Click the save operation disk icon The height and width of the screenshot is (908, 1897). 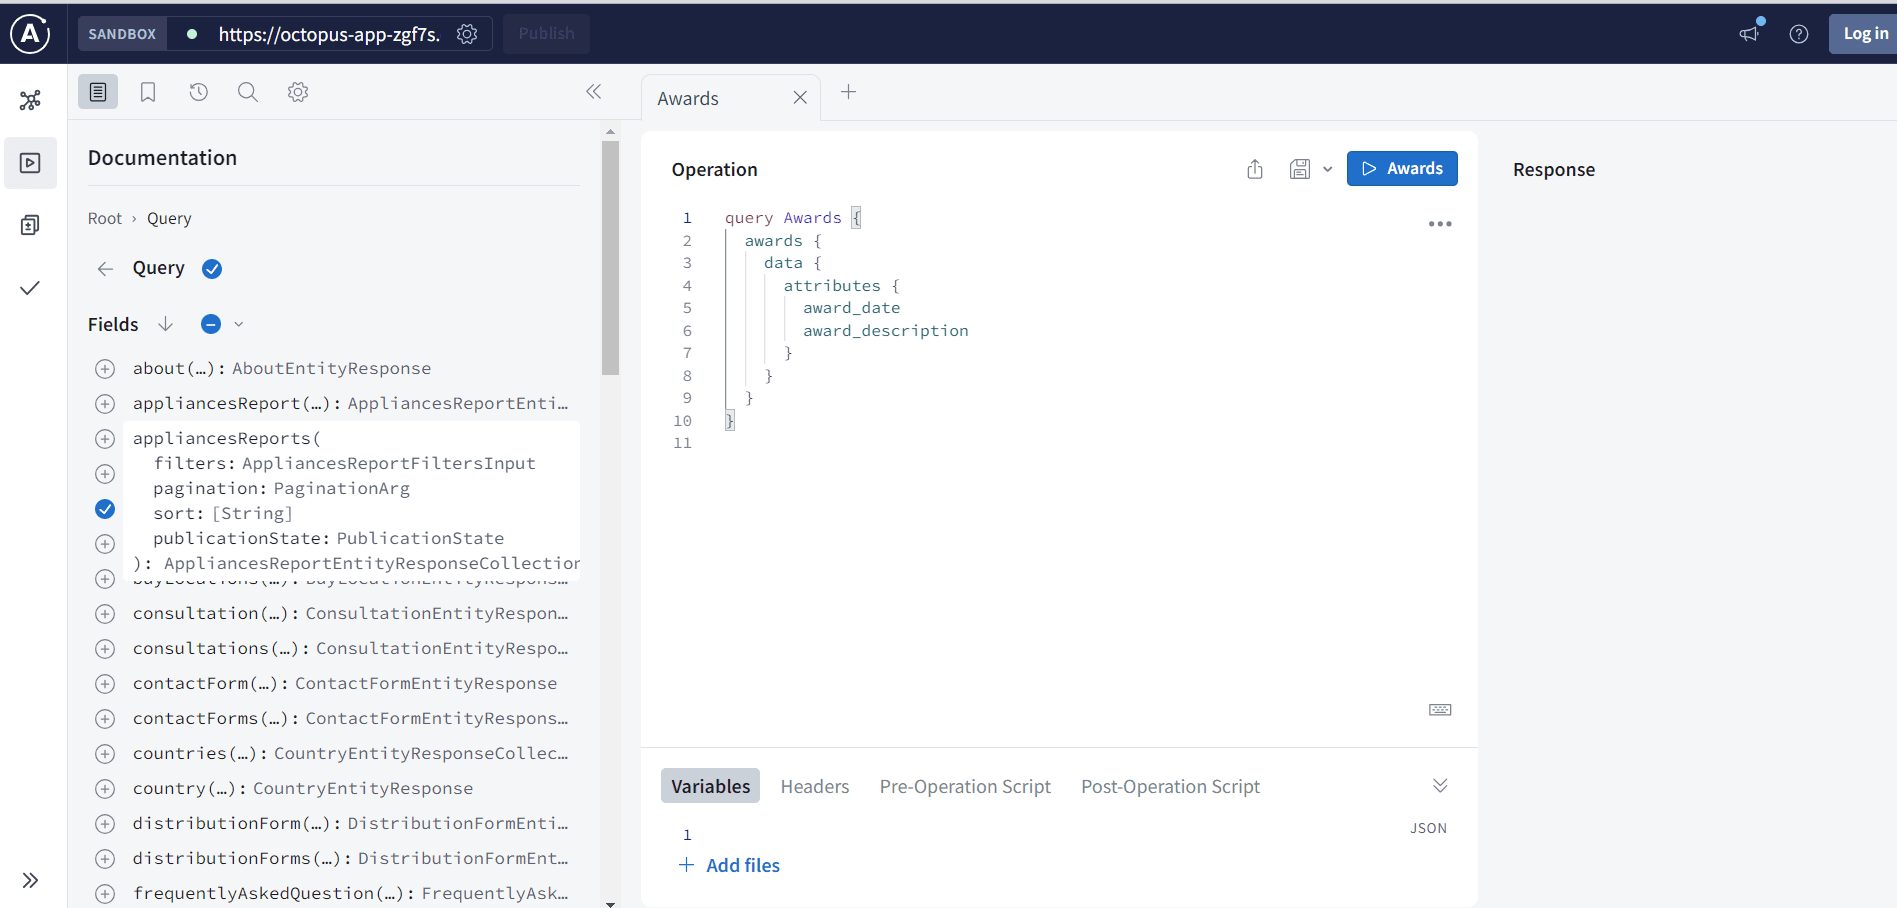coord(1299,169)
